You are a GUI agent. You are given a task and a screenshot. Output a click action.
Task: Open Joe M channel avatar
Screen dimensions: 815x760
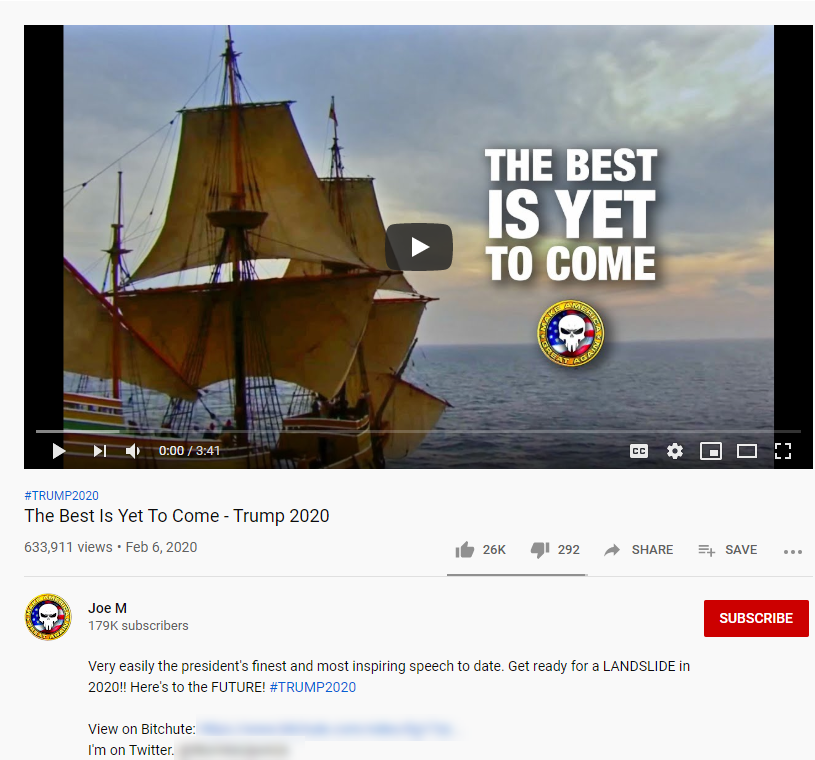tap(48, 617)
